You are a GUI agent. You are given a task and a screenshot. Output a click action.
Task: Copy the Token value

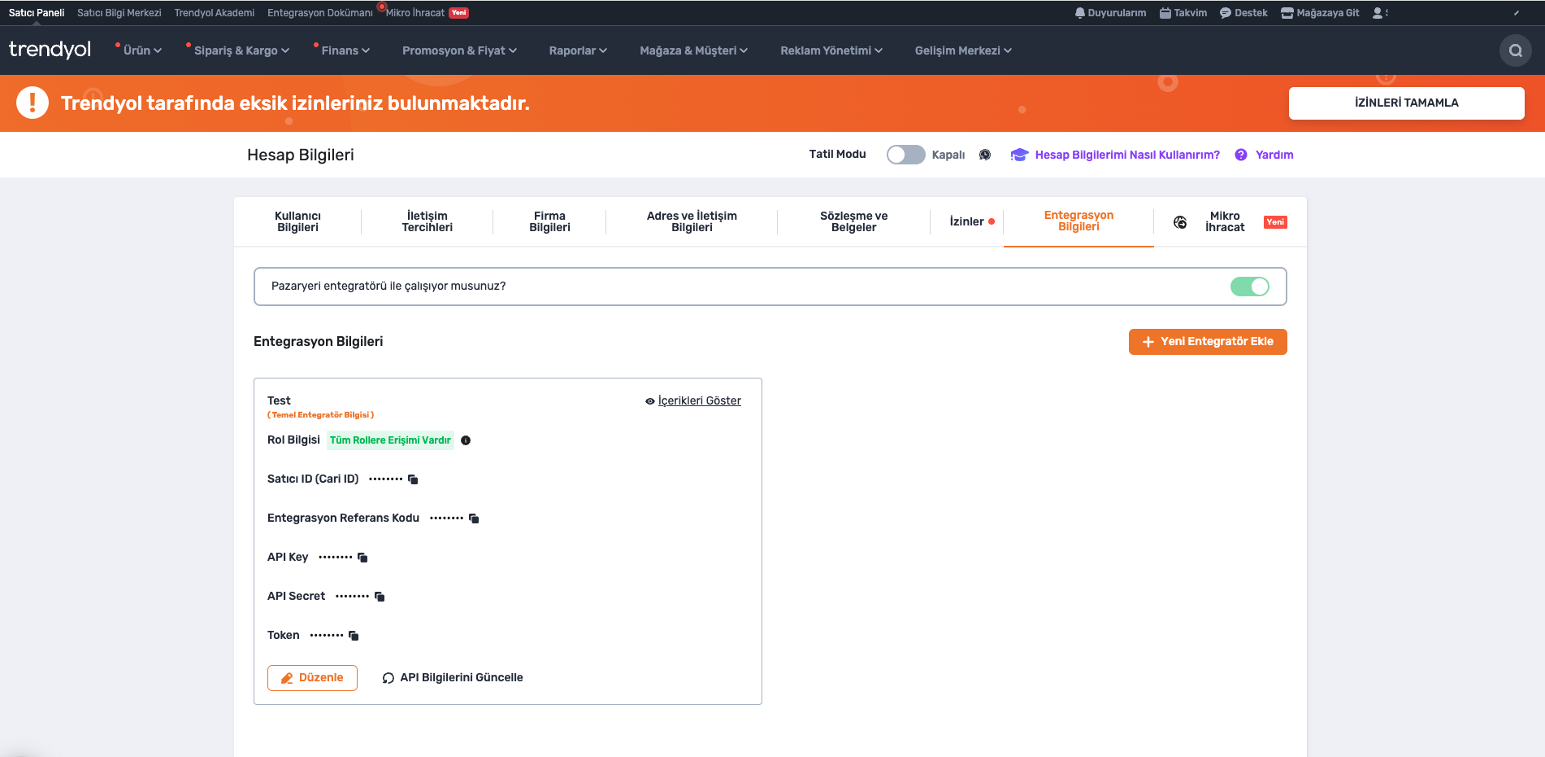pos(354,636)
